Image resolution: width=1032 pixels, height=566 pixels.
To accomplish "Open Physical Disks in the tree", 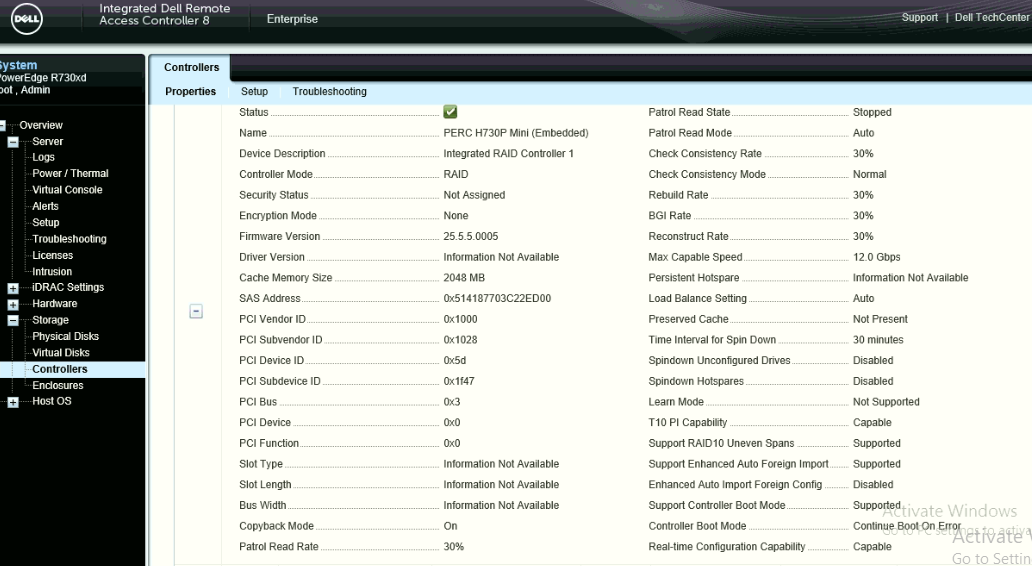I will click(x=65, y=336).
